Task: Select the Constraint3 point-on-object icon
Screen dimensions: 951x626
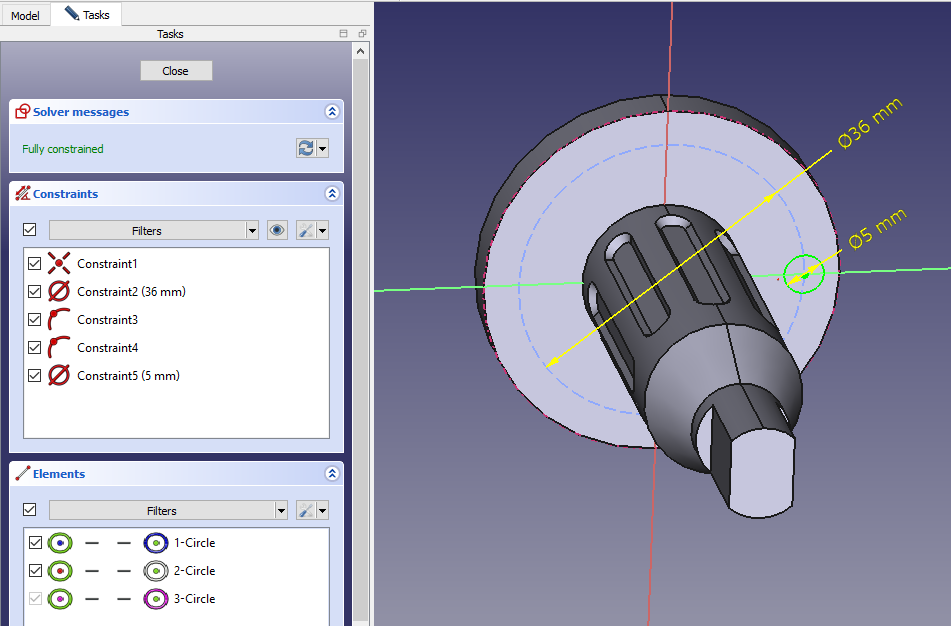Action: (x=59, y=320)
